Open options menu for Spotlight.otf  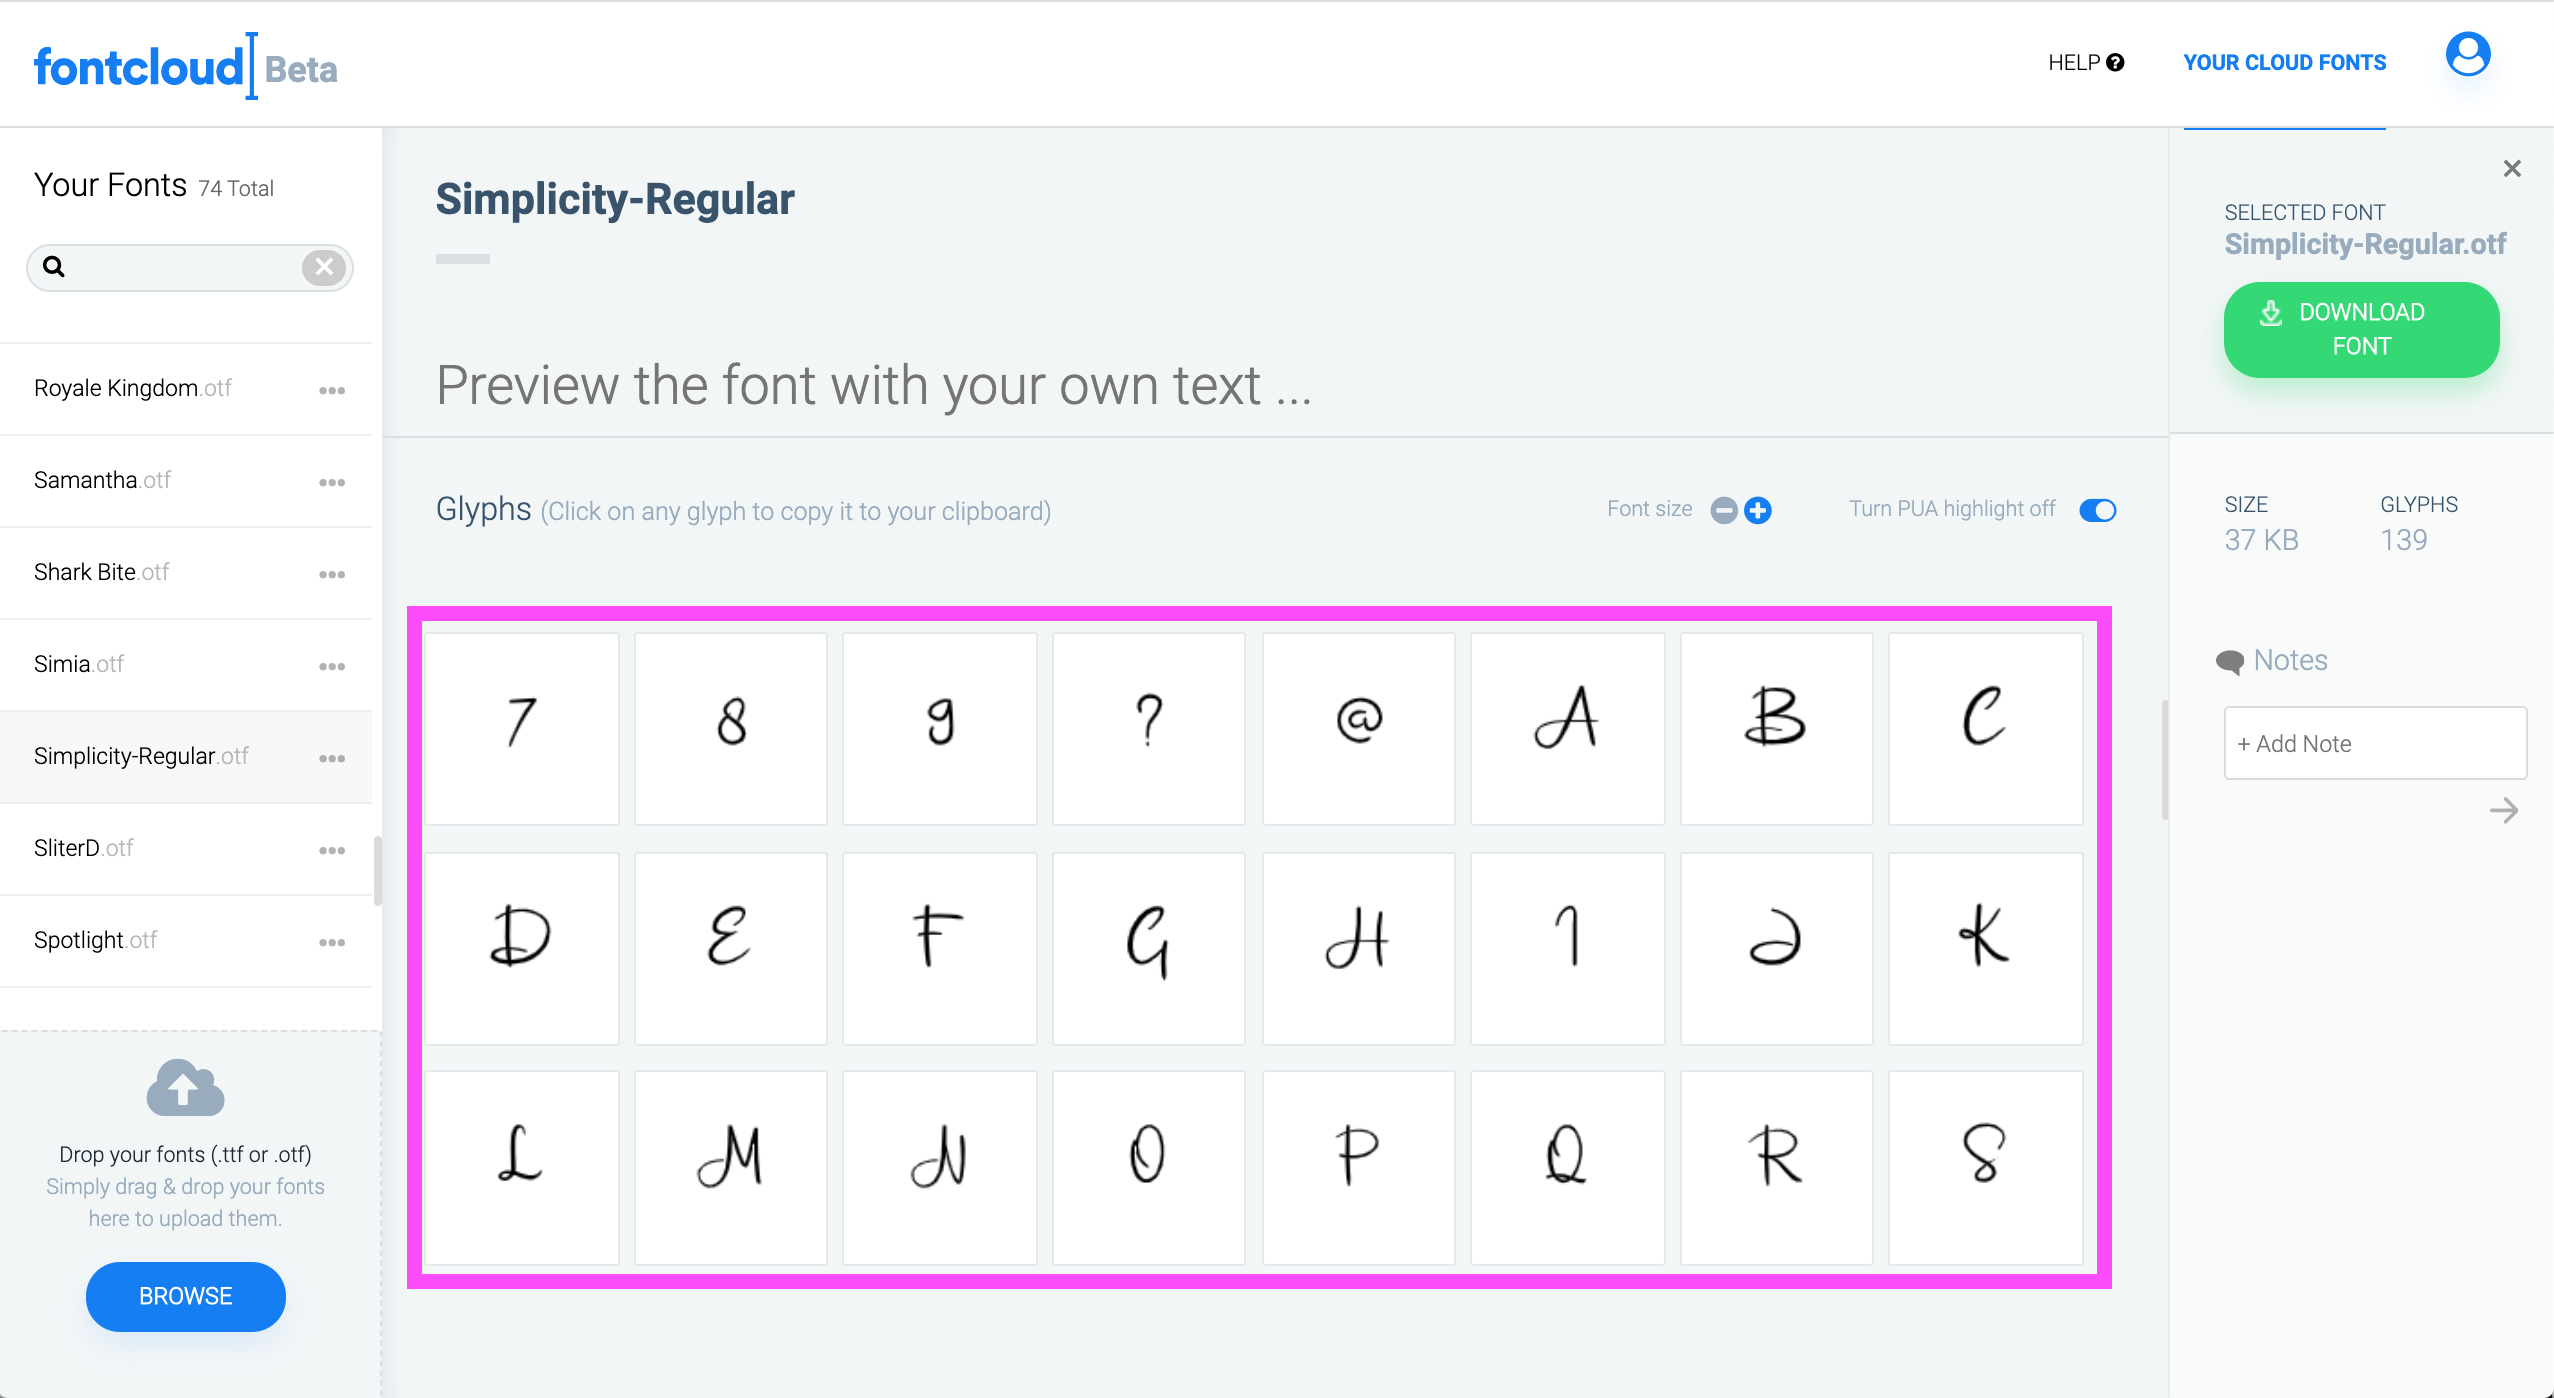[332, 942]
